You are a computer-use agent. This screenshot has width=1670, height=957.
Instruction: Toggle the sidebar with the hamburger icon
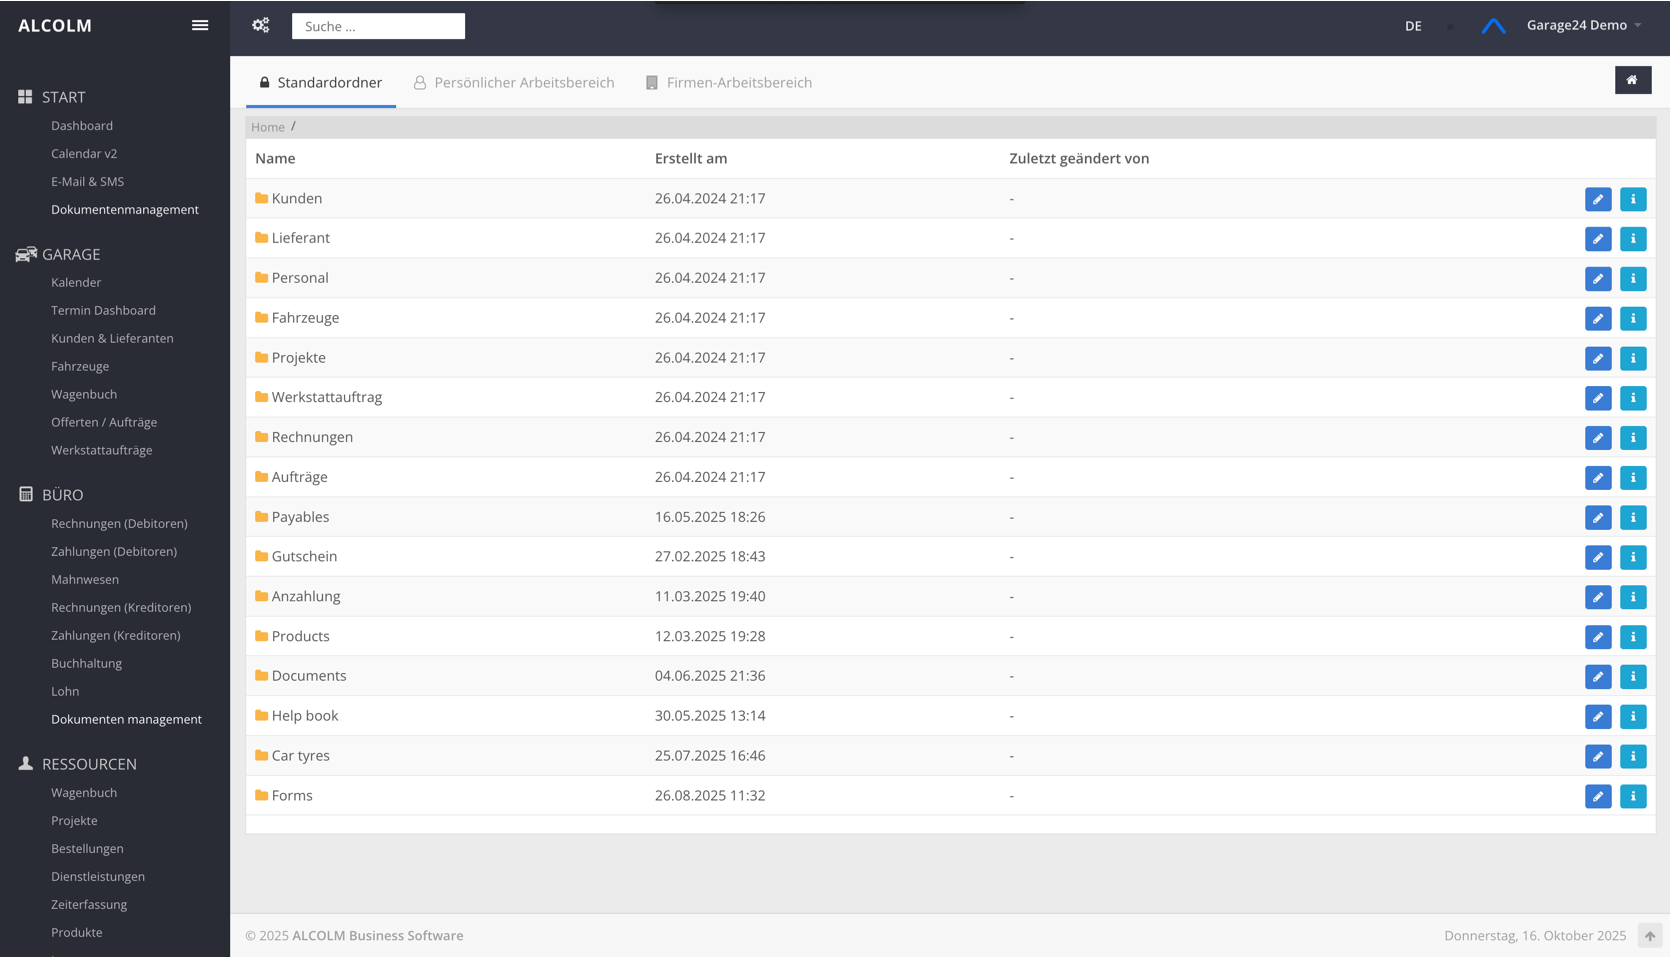tap(199, 25)
